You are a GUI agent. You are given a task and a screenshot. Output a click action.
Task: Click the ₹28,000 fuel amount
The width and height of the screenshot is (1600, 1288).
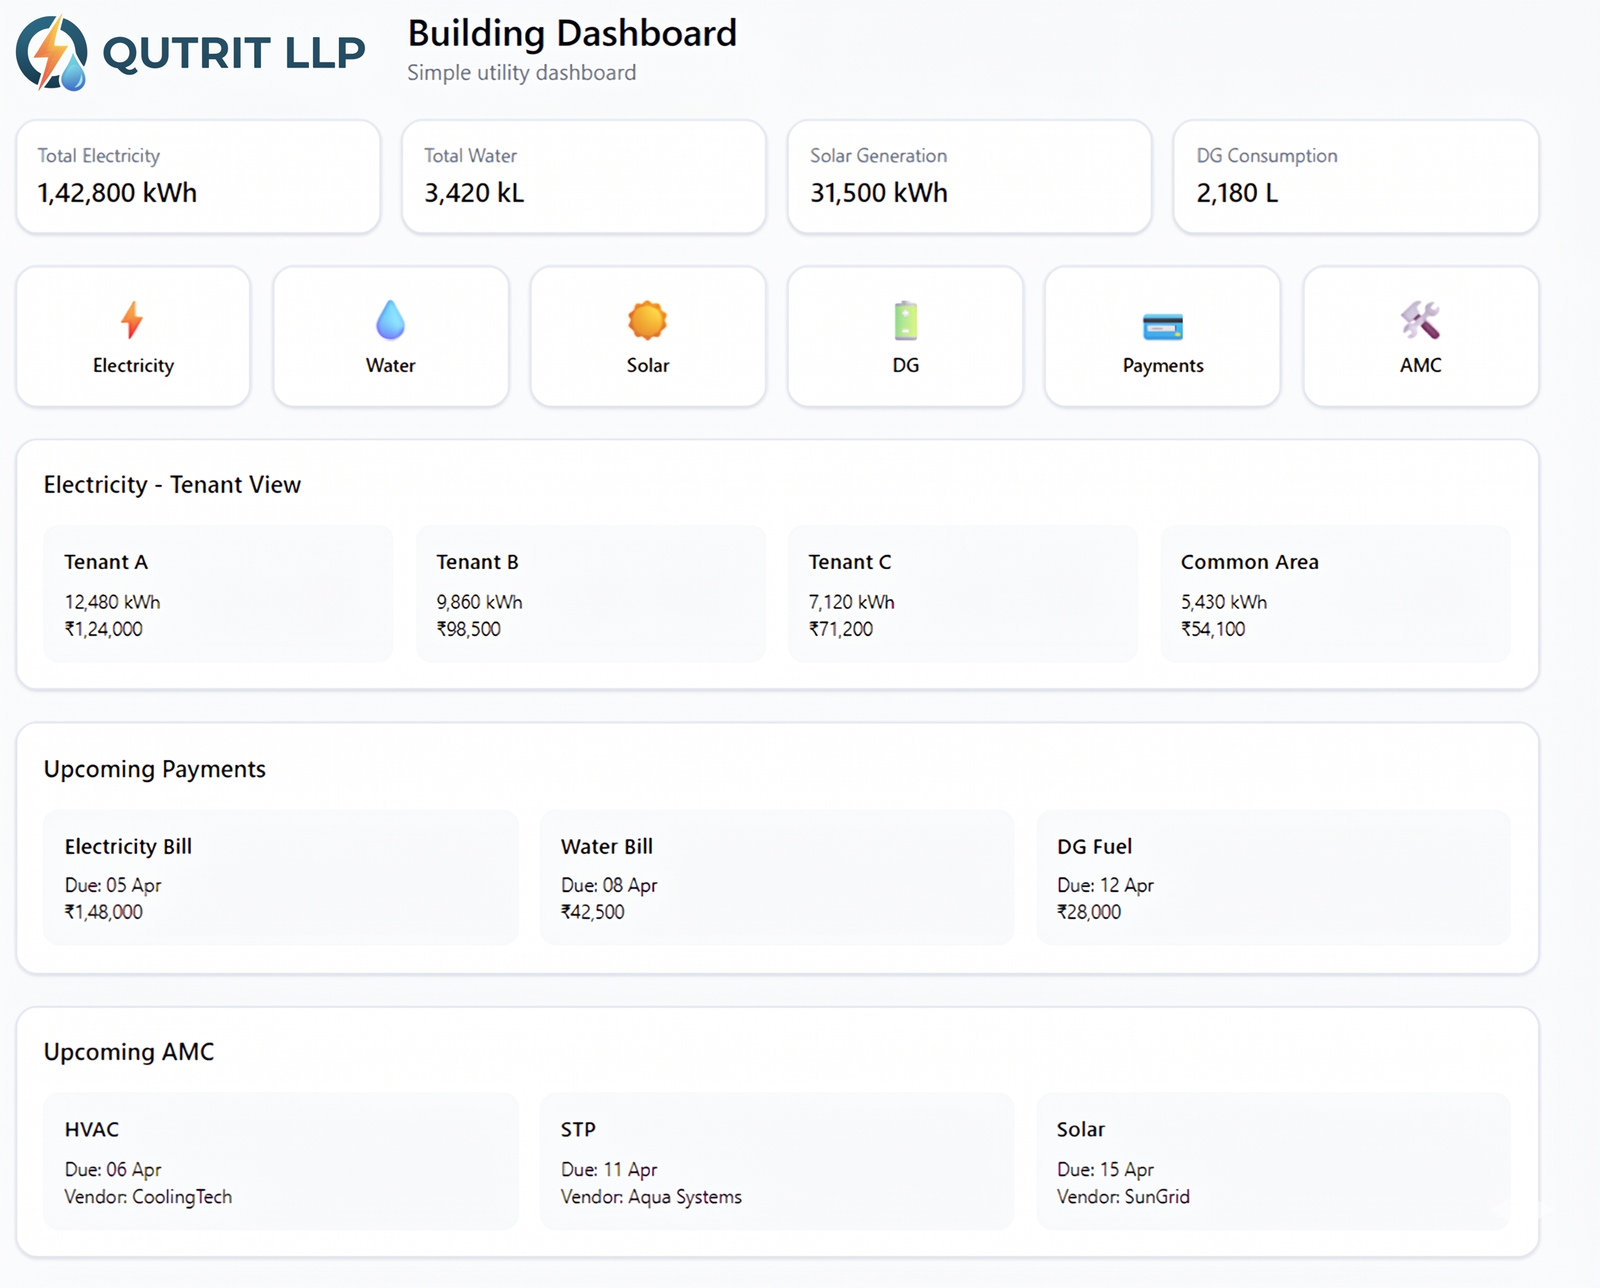1089,912
